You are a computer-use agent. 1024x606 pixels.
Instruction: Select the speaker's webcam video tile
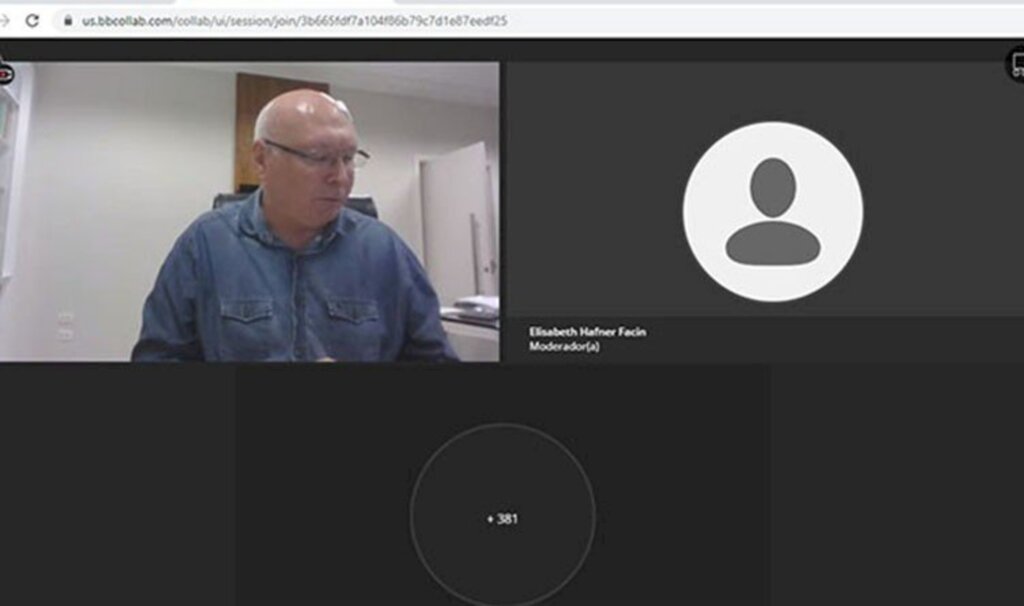tap(250, 211)
